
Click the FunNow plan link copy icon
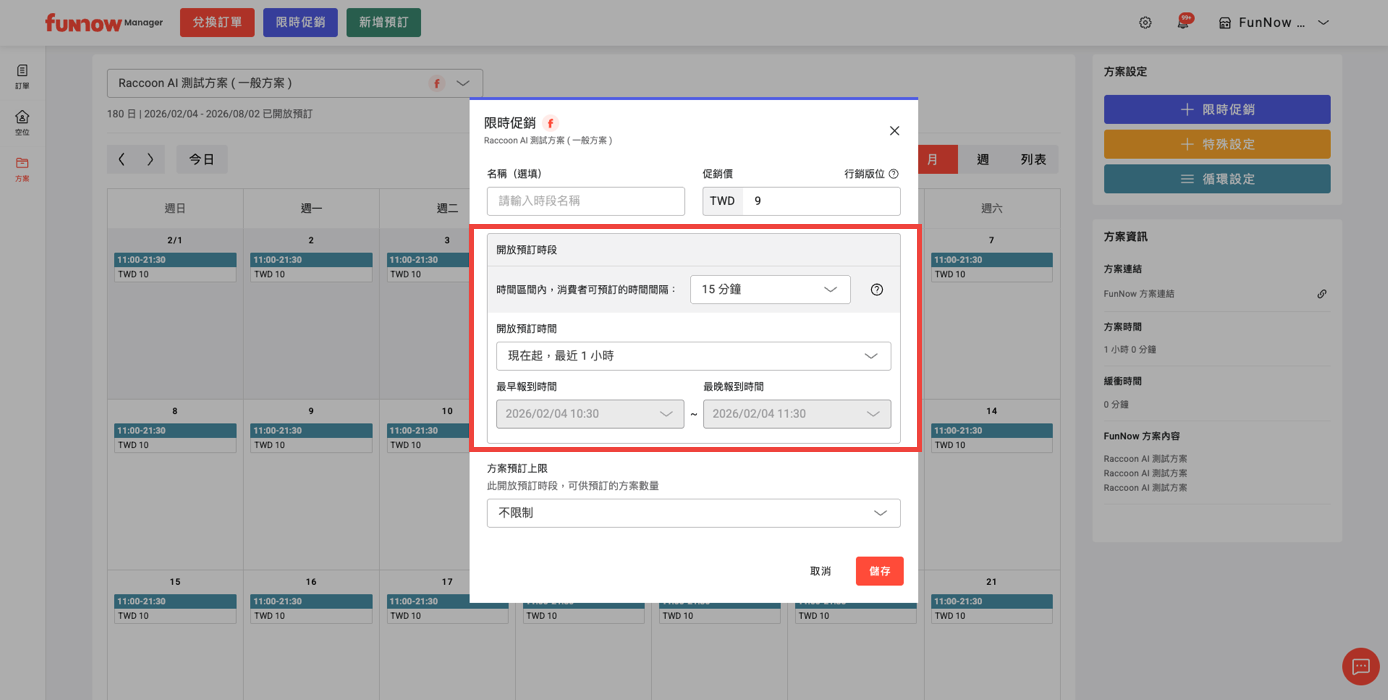coord(1321,294)
